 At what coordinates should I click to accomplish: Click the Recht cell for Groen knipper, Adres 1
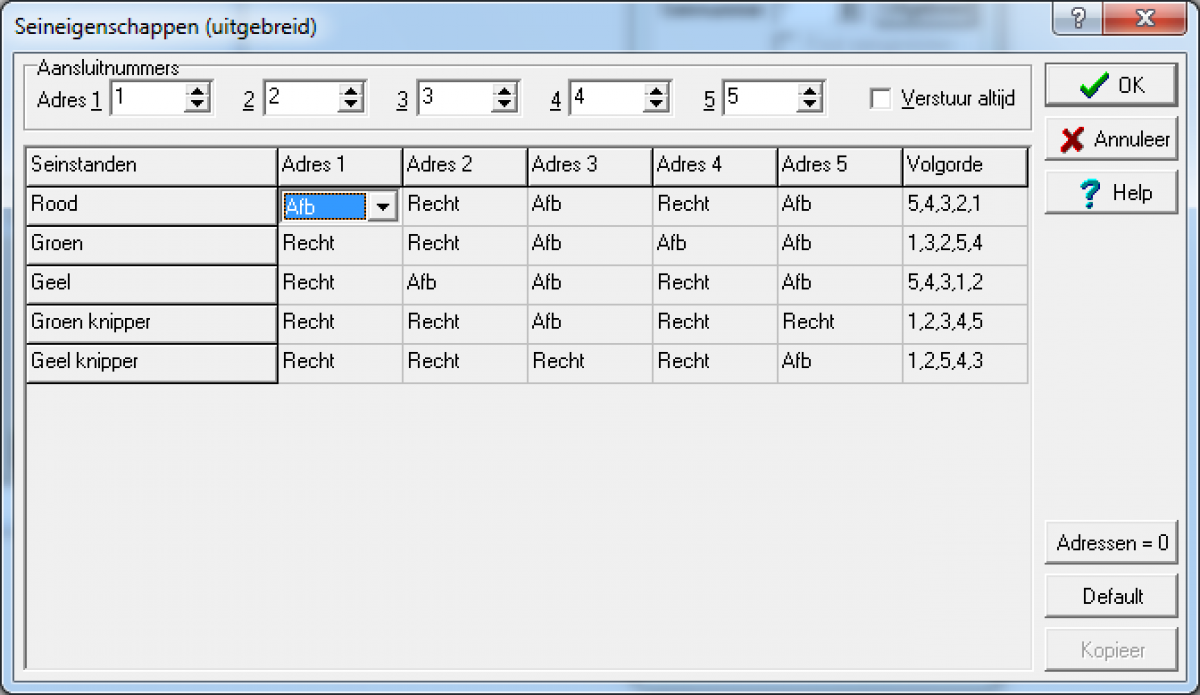pyautogui.click(x=340, y=324)
